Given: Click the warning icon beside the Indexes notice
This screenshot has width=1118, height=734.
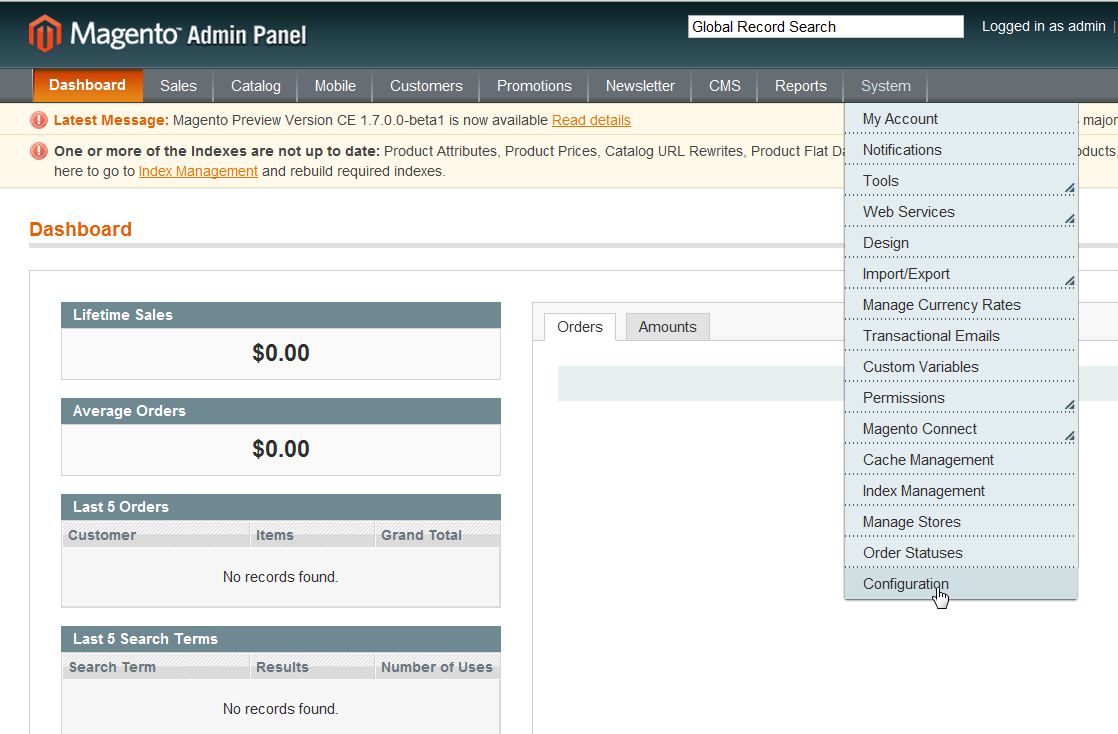Looking at the screenshot, I should 39,151.
